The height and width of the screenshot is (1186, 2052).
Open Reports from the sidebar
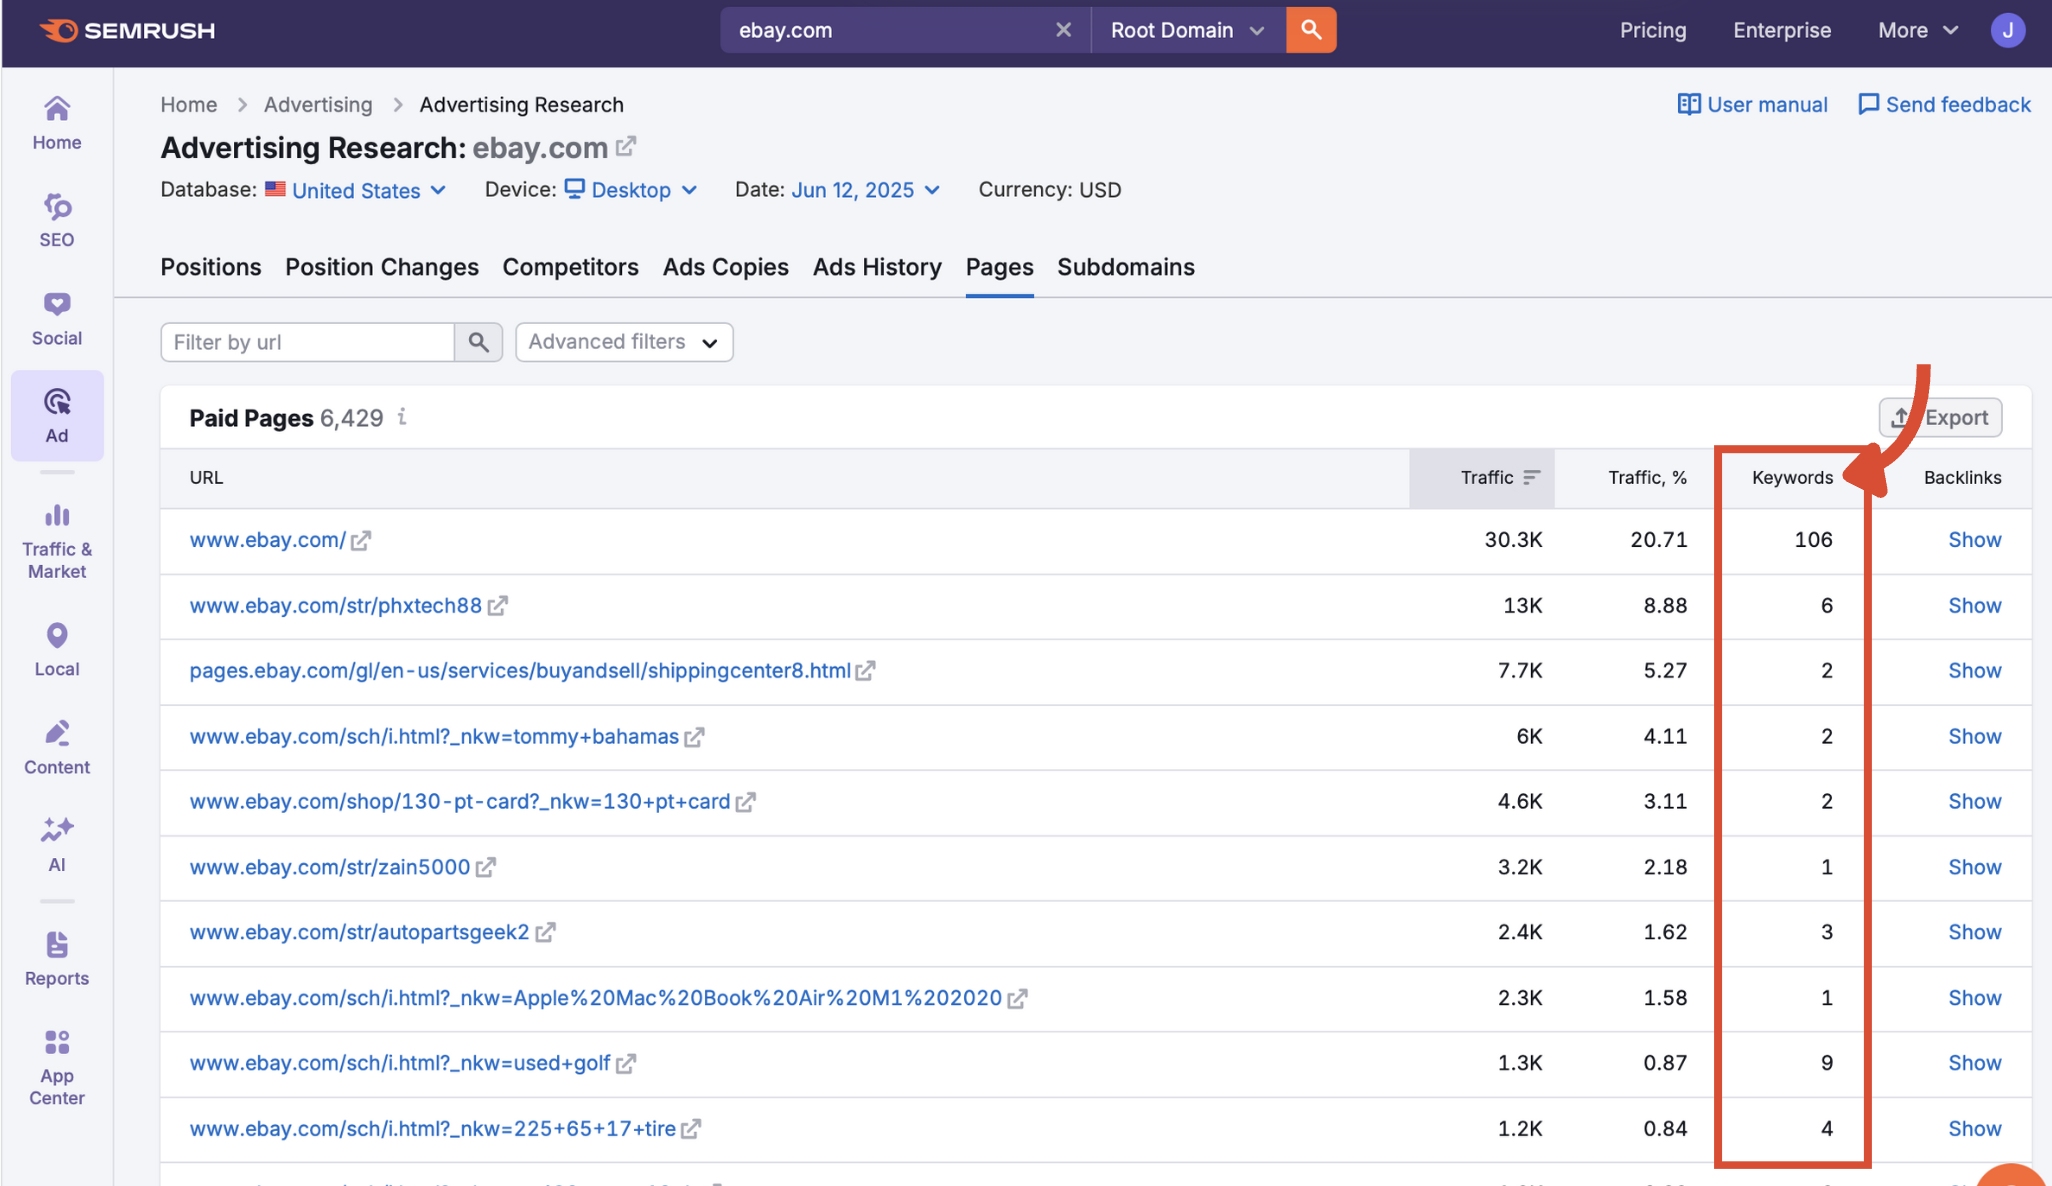(56, 957)
